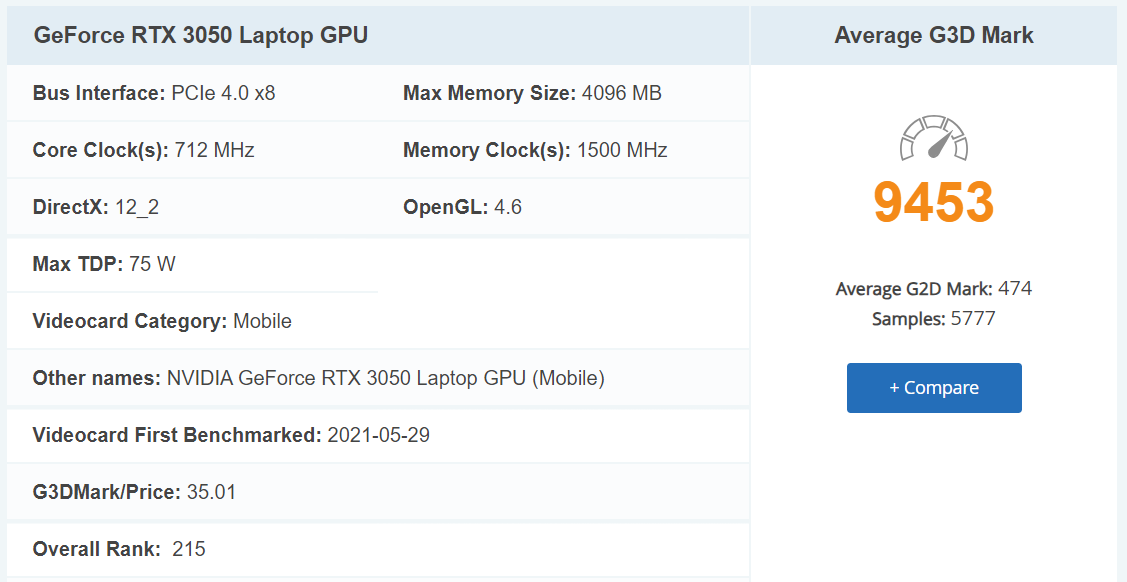Click the Videocard First Benchmarked date row

231,435
